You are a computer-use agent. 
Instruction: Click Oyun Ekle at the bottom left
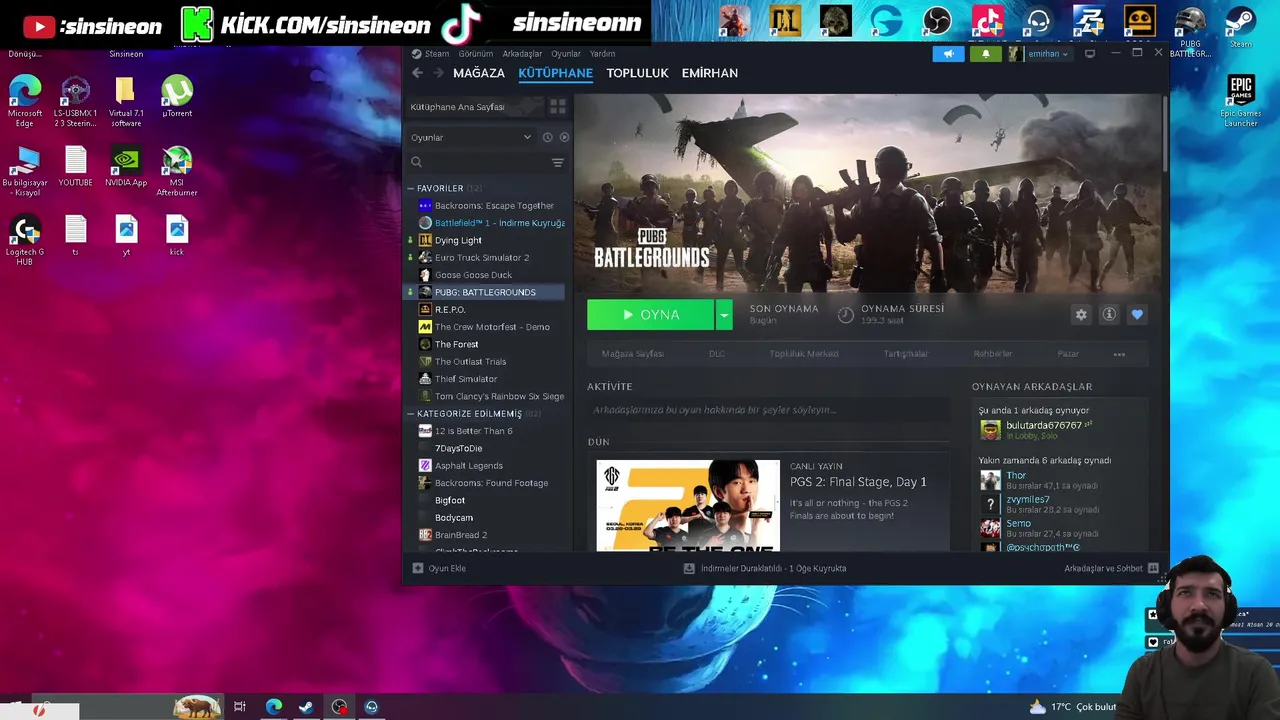[x=439, y=568]
